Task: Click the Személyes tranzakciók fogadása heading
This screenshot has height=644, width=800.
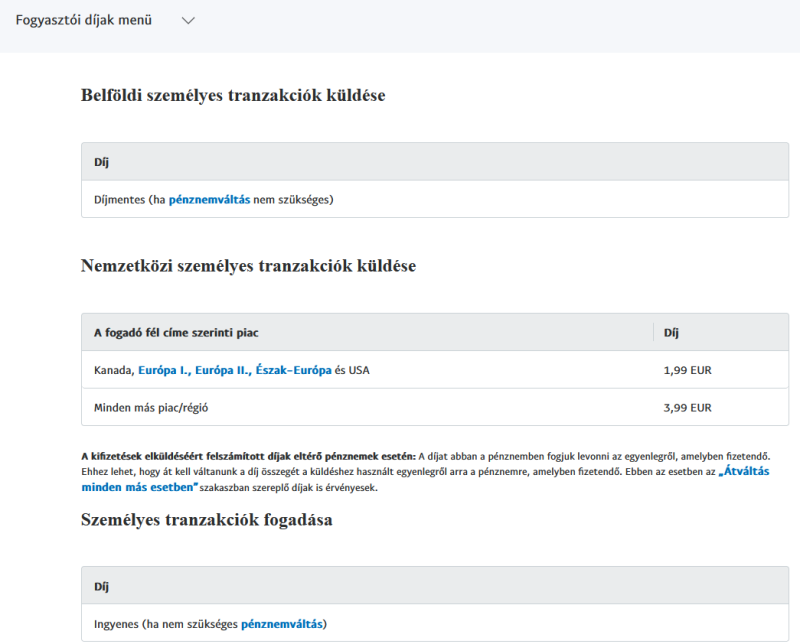Action: pyautogui.click(x=207, y=519)
